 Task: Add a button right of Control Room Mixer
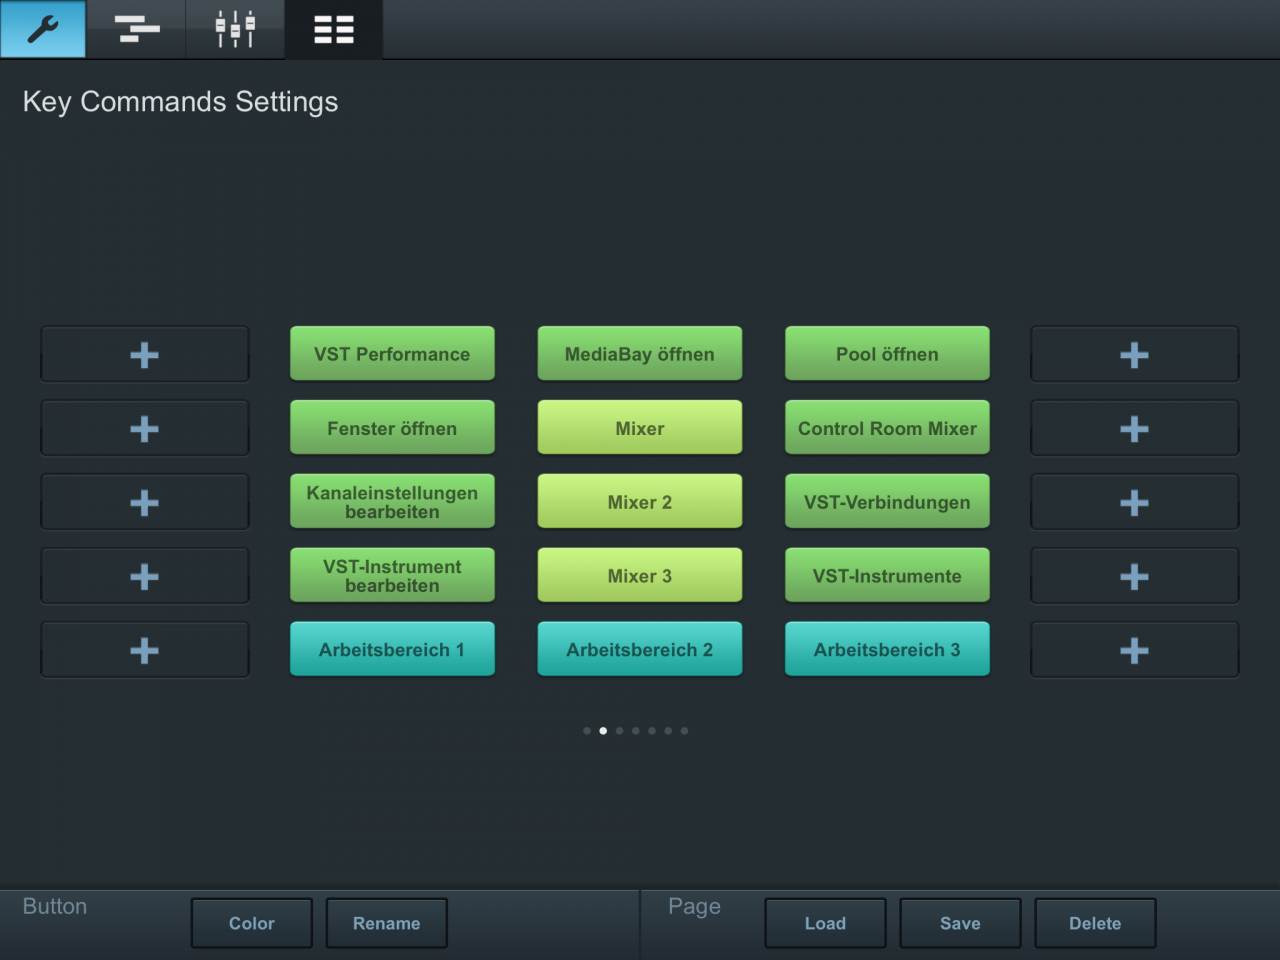(x=1134, y=428)
